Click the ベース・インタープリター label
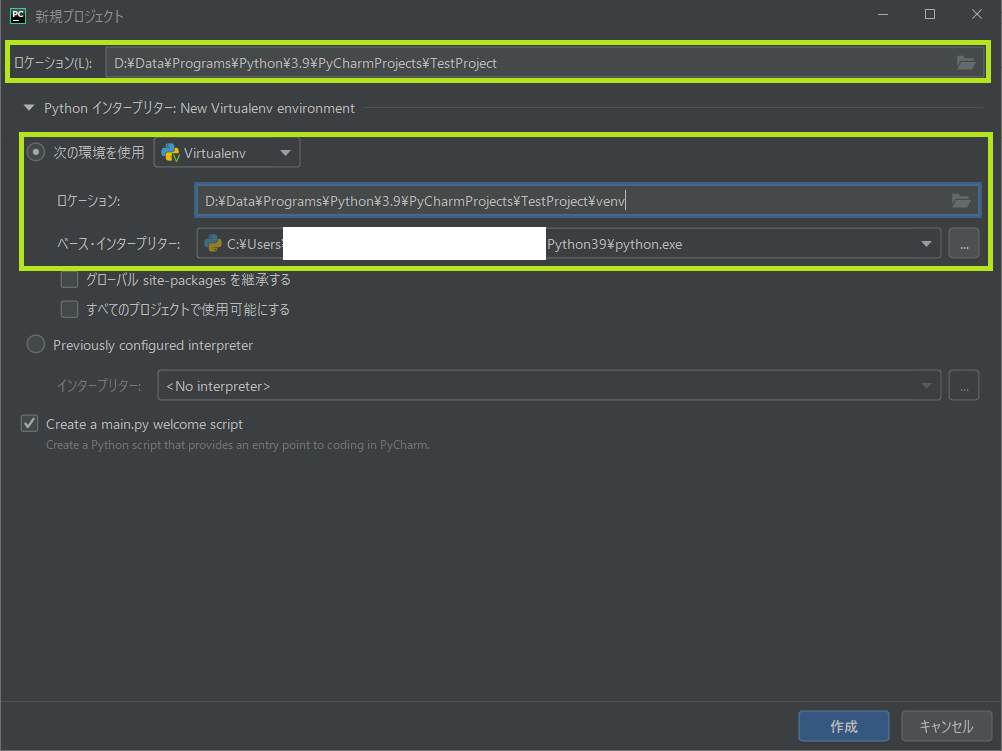 (x=119, y=244)
